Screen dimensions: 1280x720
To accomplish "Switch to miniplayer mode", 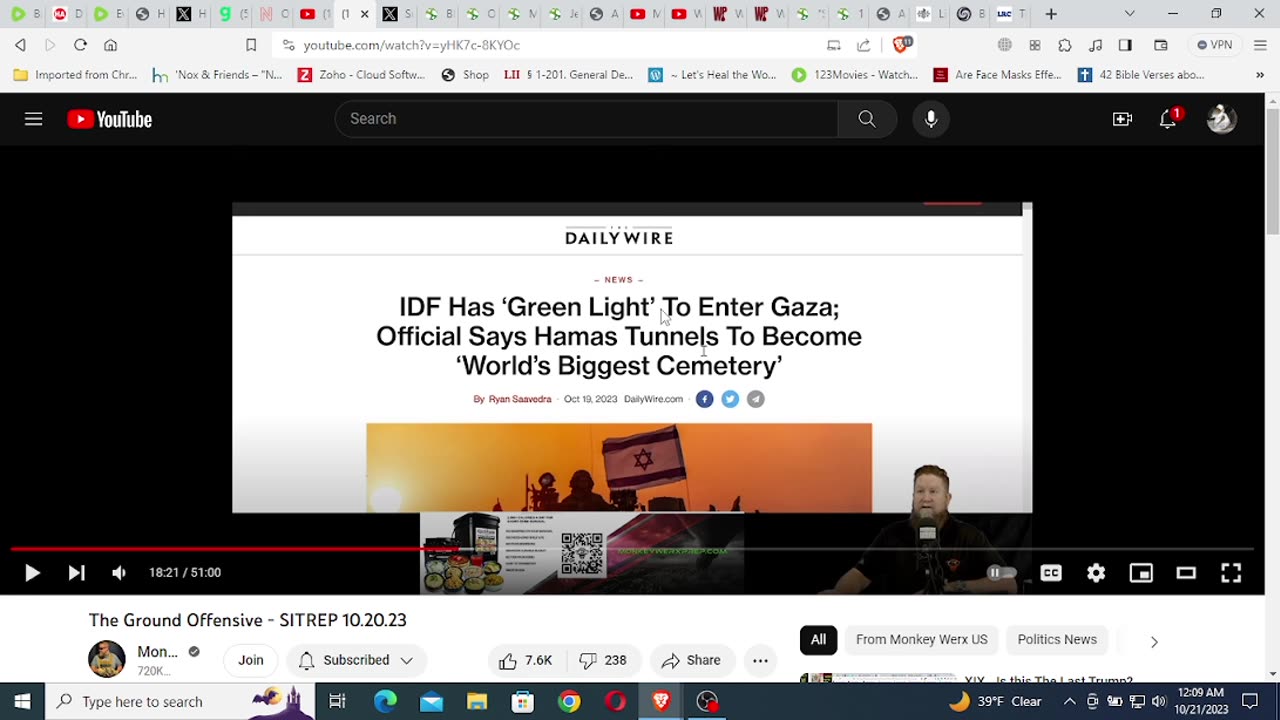I will [1141, 572].
